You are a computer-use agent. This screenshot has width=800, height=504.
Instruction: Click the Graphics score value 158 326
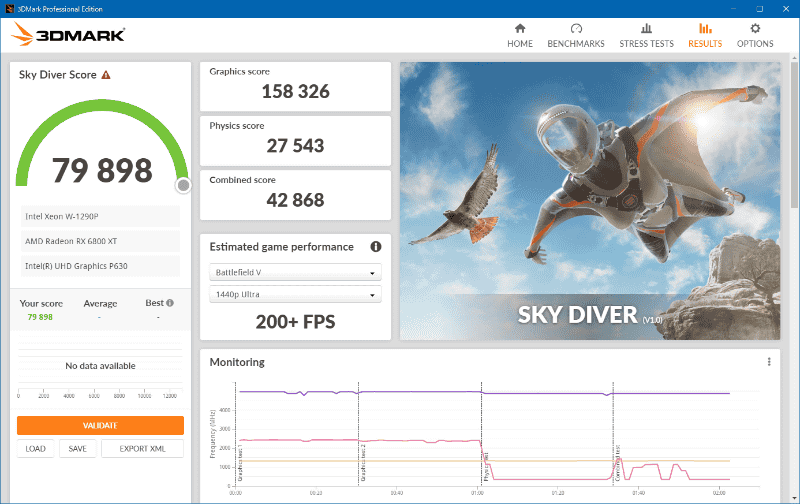[295, 92]
